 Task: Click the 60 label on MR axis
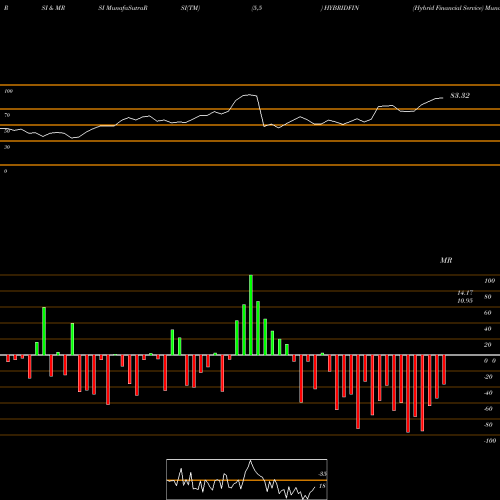point(487,313)
